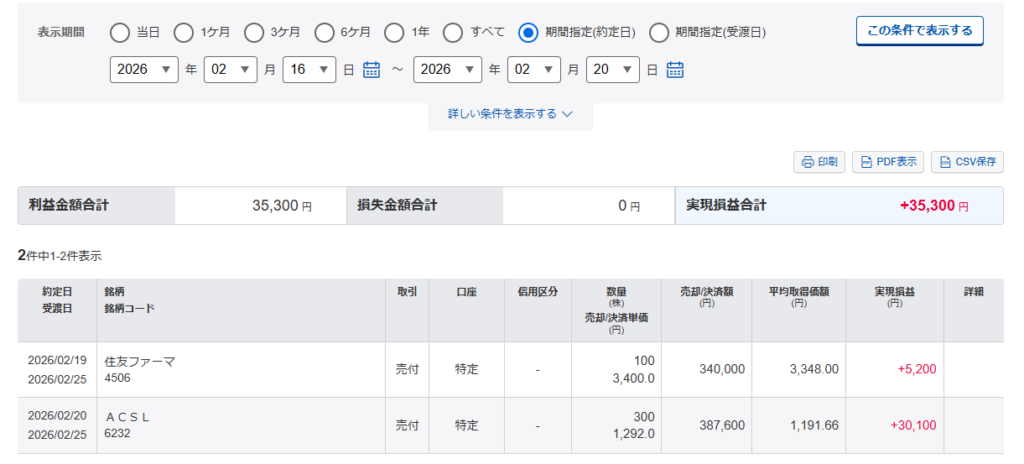Select the 6ケ月 radio button
This screenshot has width=1024, height=464.
pos(325,32)
